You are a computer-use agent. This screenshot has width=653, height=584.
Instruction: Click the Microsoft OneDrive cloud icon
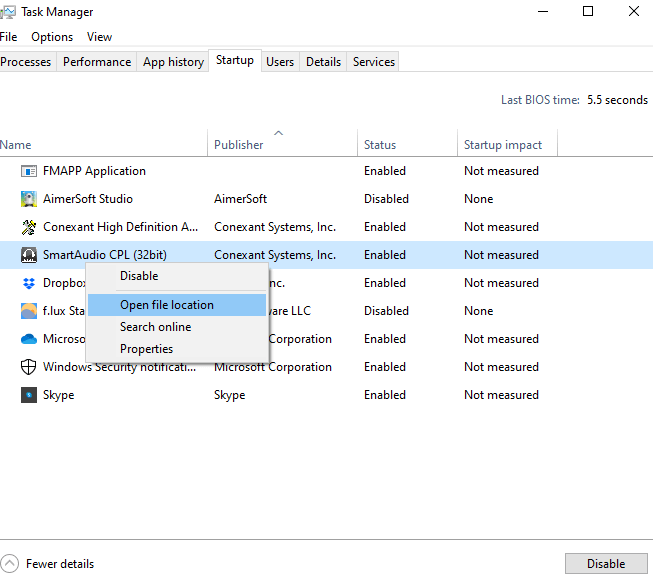(x=29, y=339)
